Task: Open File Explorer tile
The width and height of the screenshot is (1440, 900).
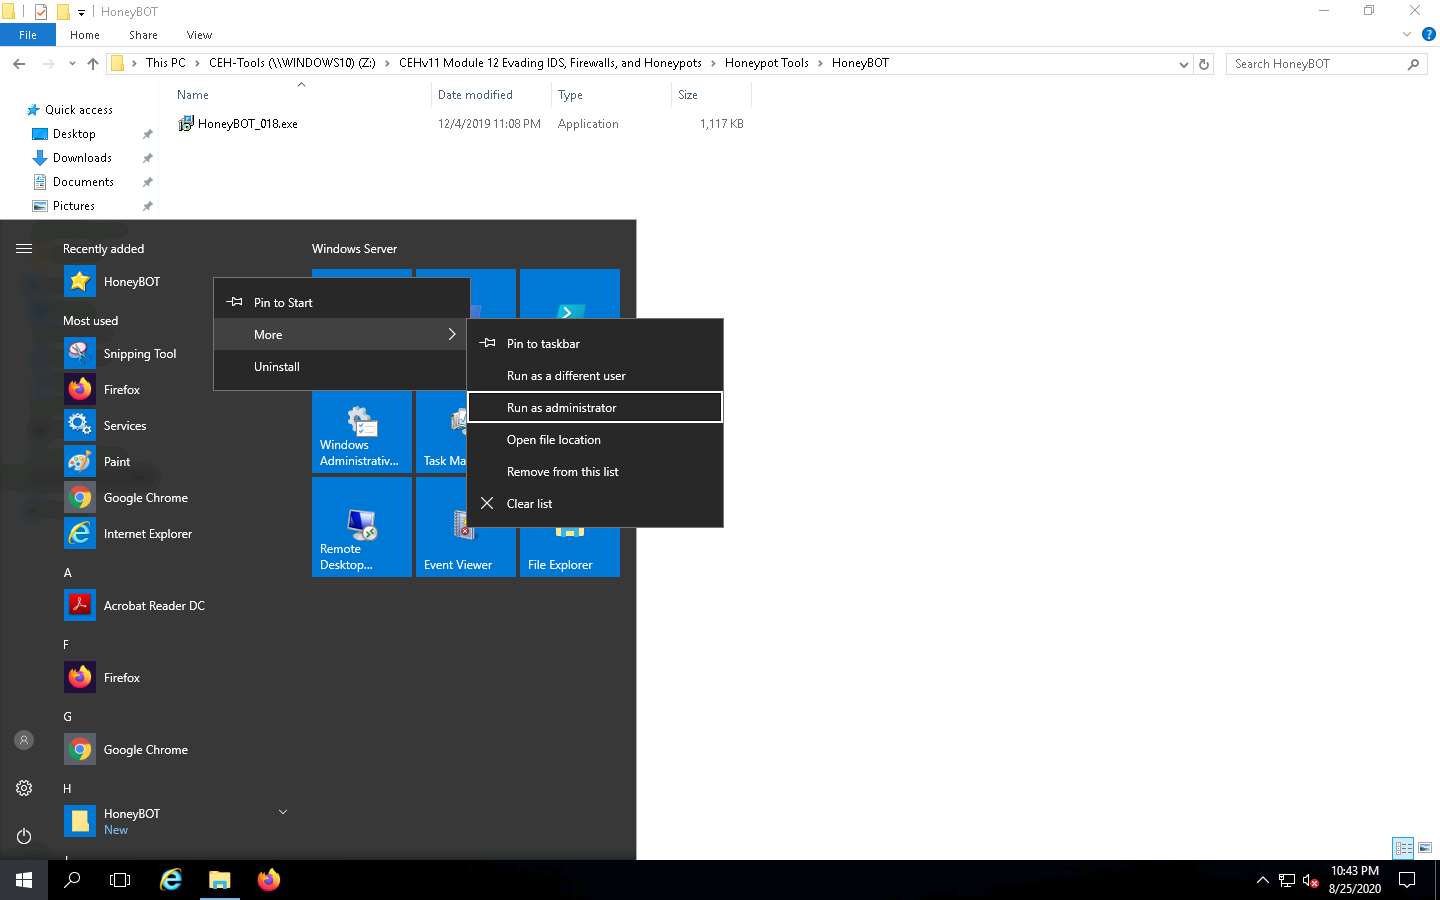Action: (570, 552)
